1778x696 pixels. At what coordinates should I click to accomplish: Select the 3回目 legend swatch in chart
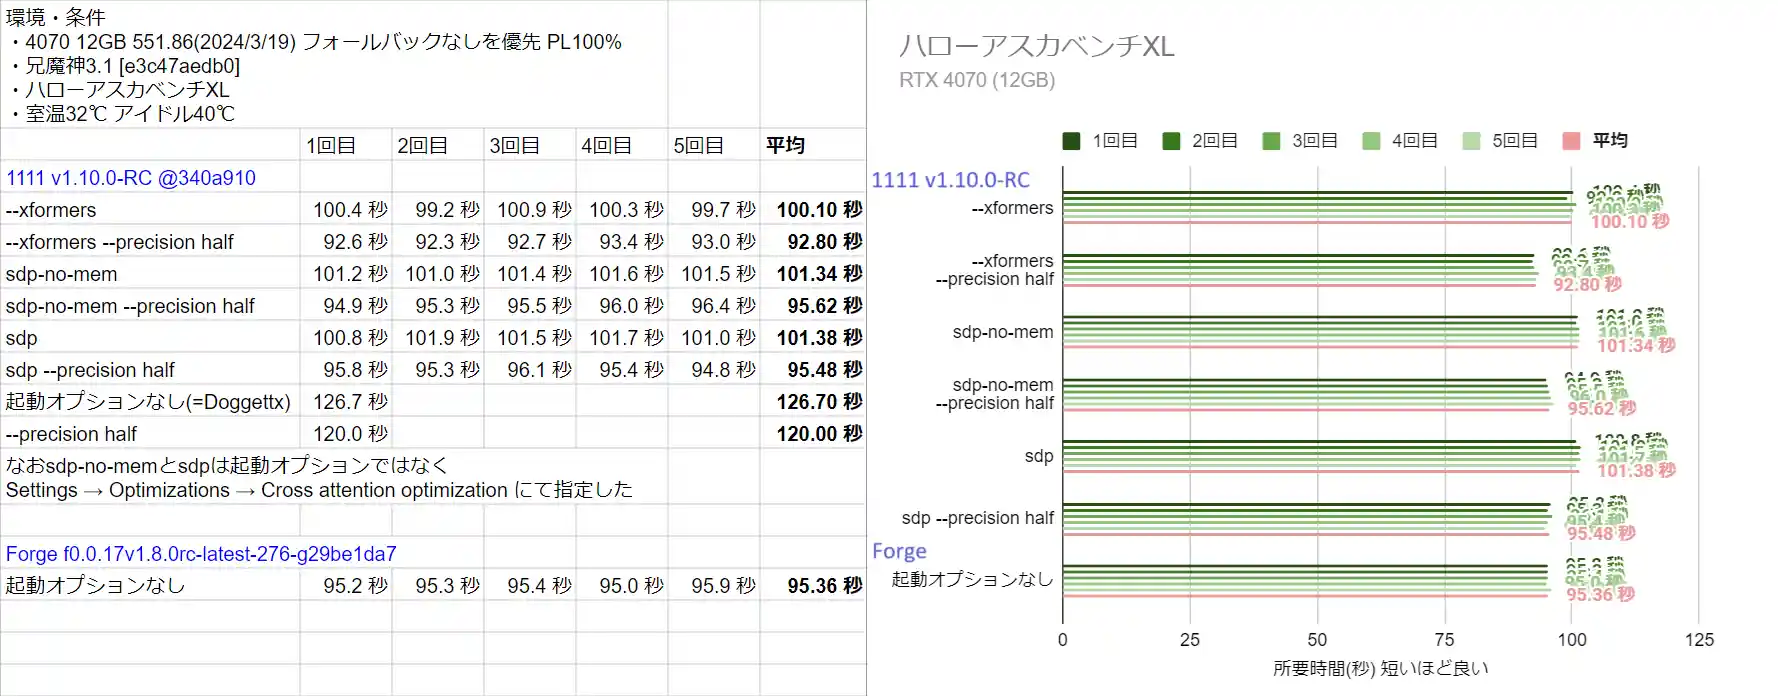[x=1271, y=141]
